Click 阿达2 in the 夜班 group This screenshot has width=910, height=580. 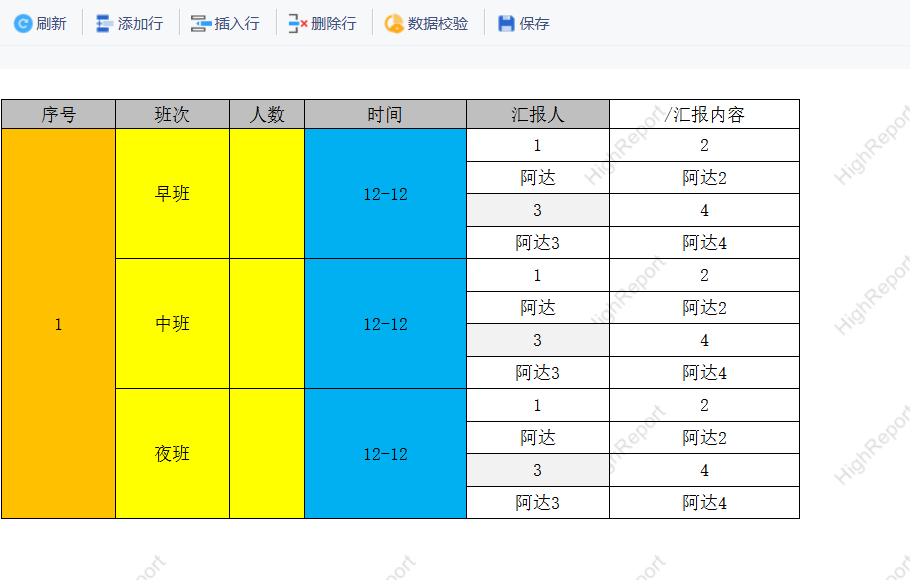[x=705, y=438]
